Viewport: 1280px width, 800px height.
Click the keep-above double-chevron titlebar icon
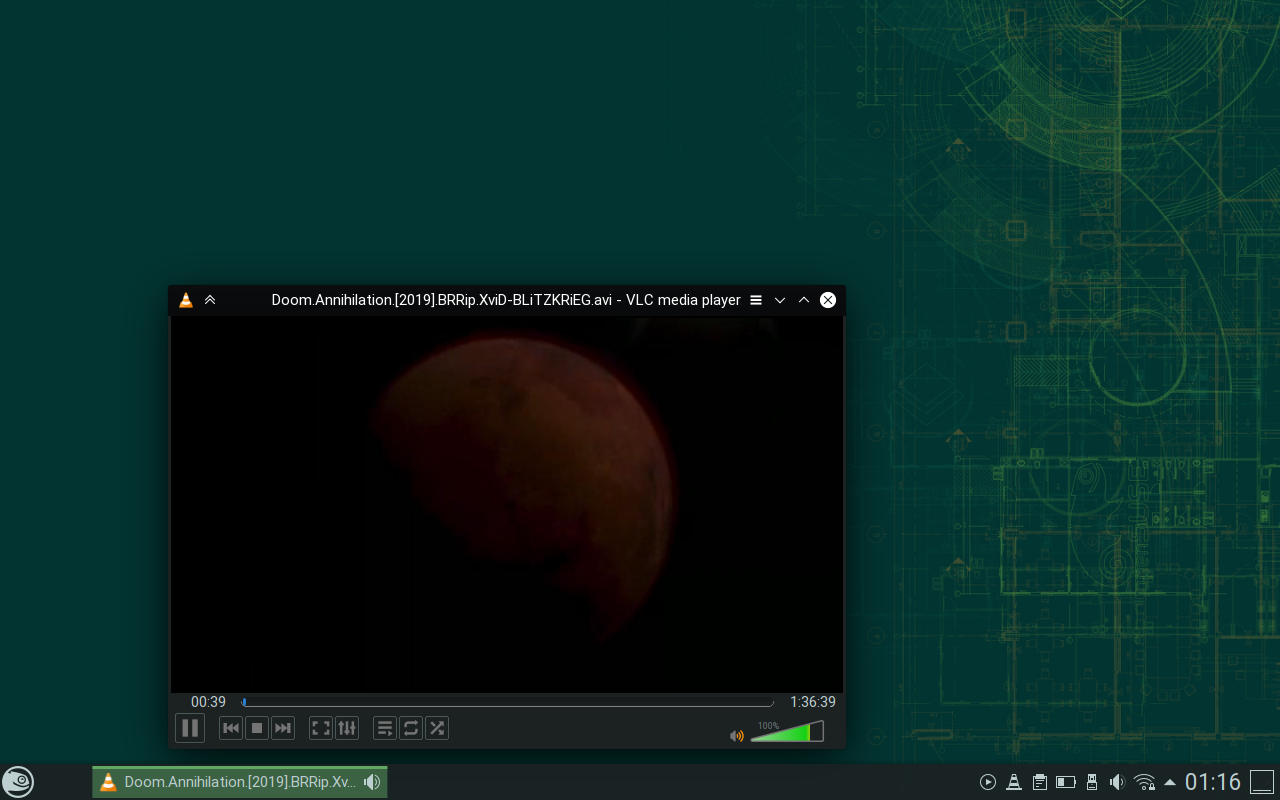pos(210,300)
